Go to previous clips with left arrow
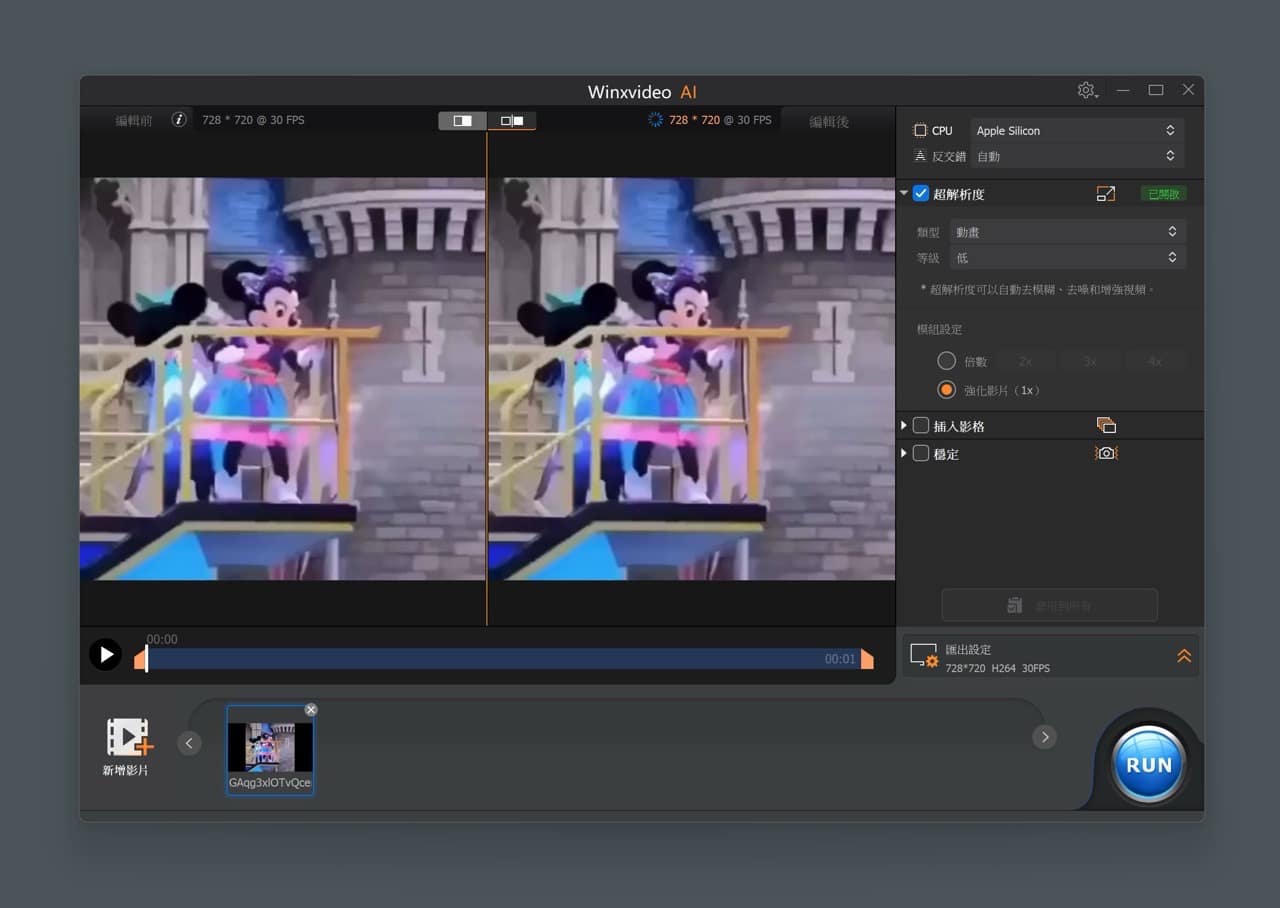Image resolution: width=1280 pixels, height=908 pixels. point(189,743)
